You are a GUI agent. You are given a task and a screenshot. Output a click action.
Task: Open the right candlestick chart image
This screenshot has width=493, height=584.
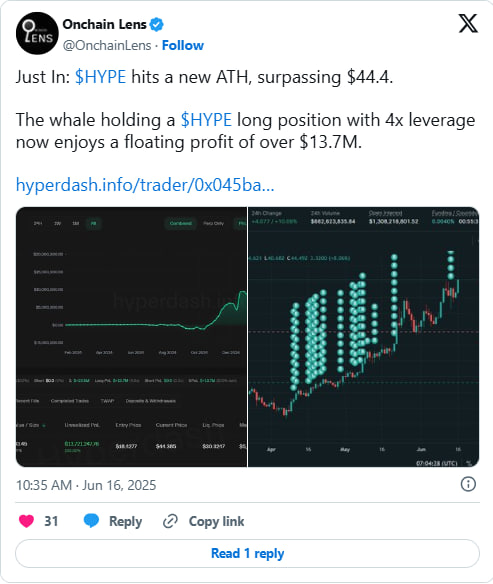pyautogui.click(x=363, y=337)
